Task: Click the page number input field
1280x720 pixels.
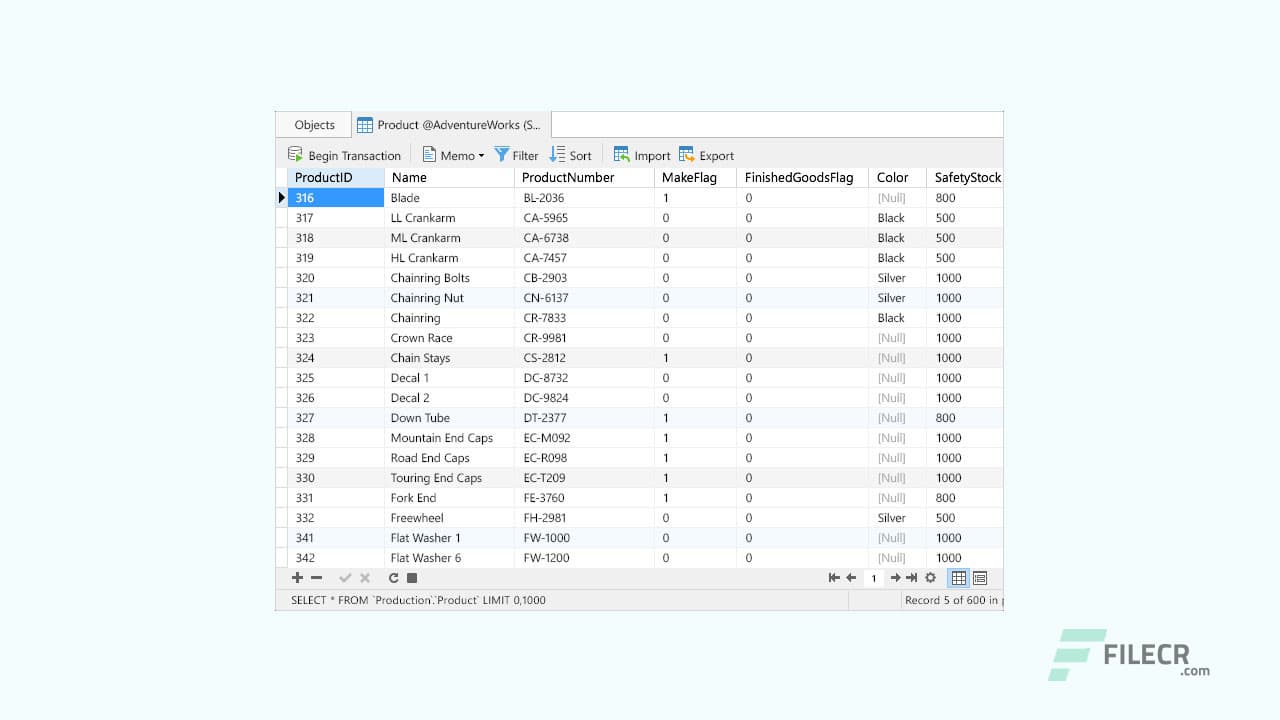Action: [872, 578]
